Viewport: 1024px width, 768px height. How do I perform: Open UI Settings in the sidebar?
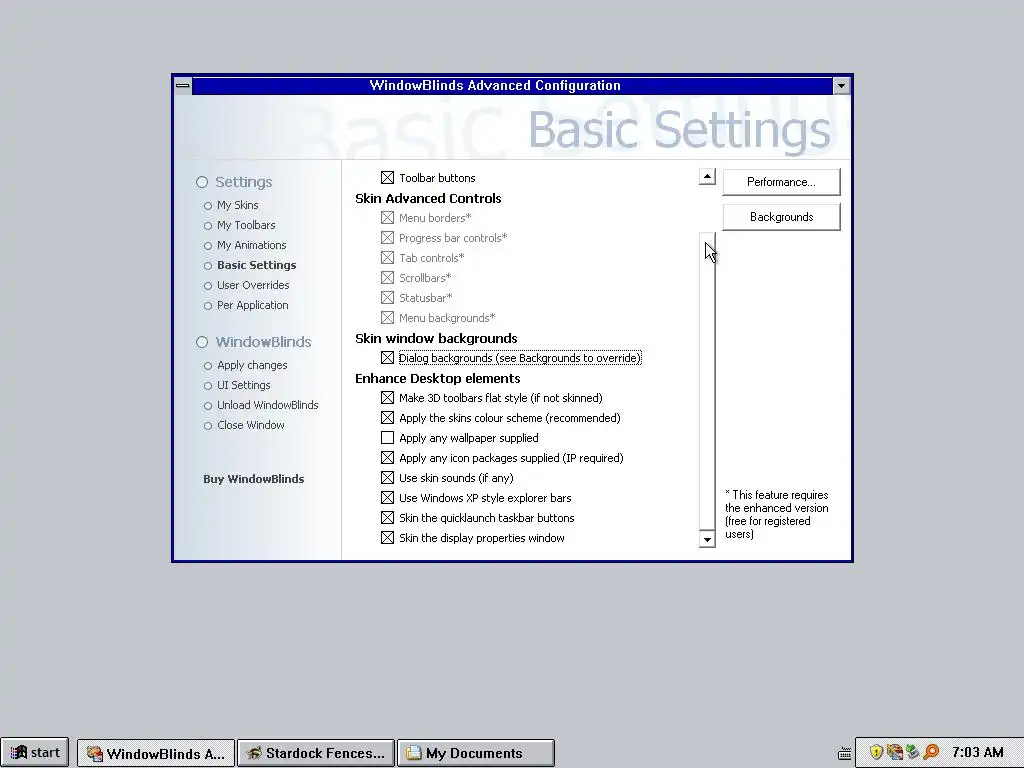click(244, 385)
